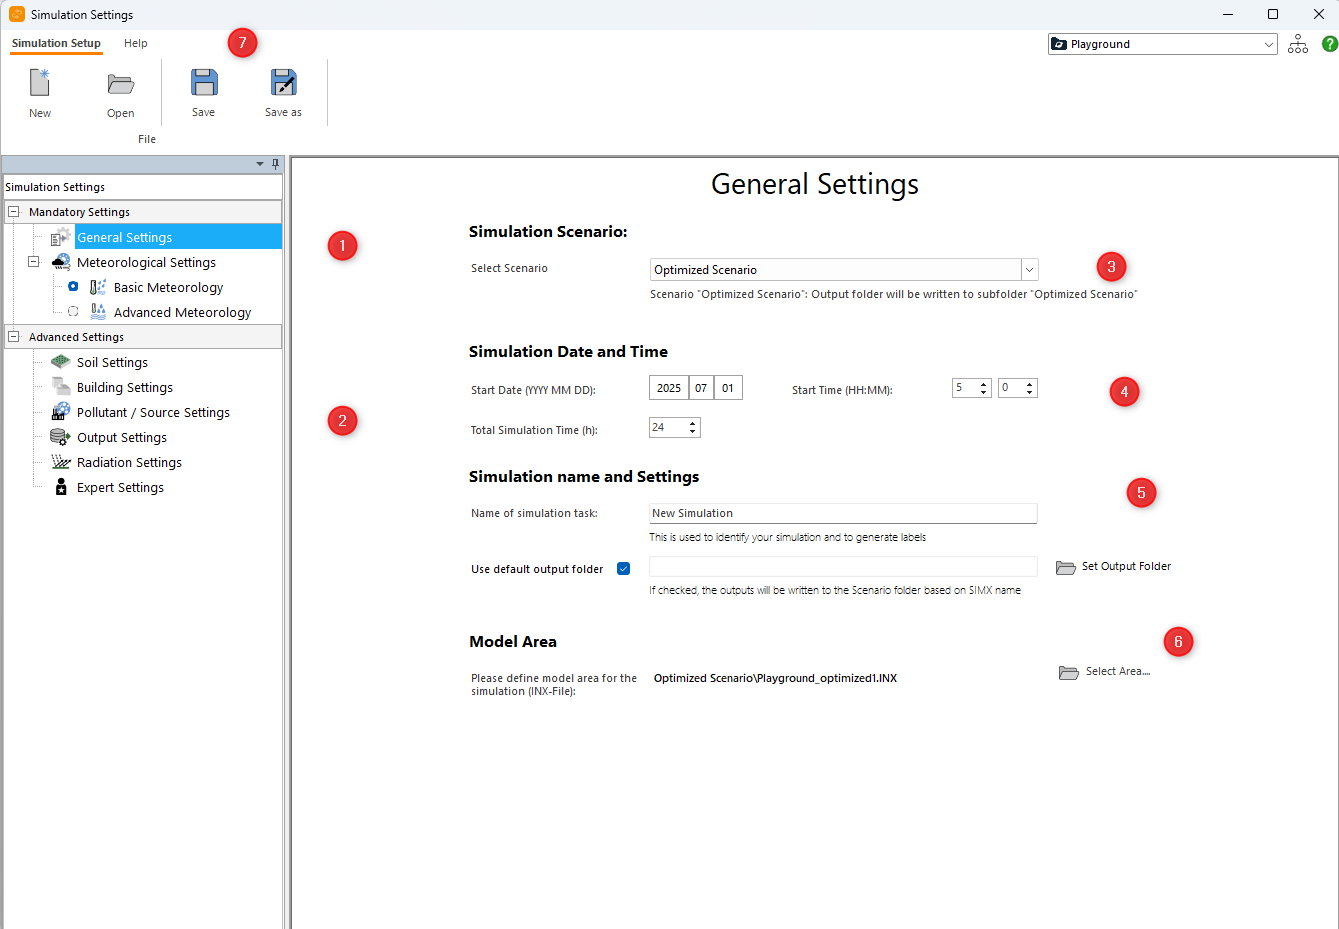Select Advanced Meteorology radio option

pyautogui.click(x=73, y=312)
